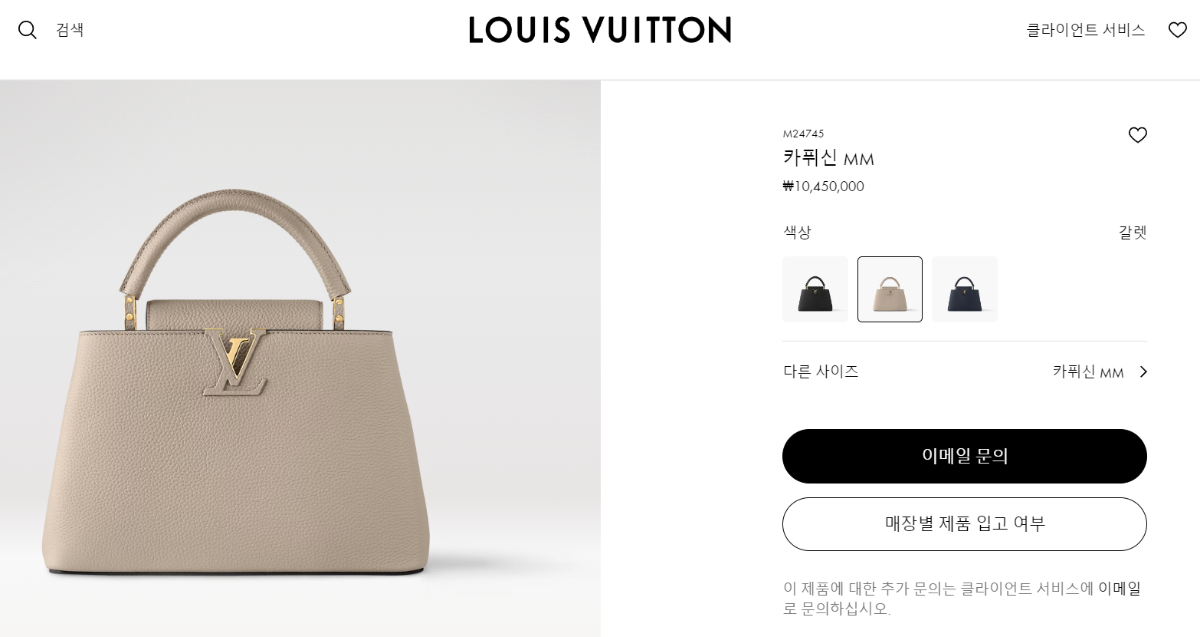This screenshot has width=1200, height=637.
Task: Go to homepage via Louis Vuitton logo
Action: point(600,30)
